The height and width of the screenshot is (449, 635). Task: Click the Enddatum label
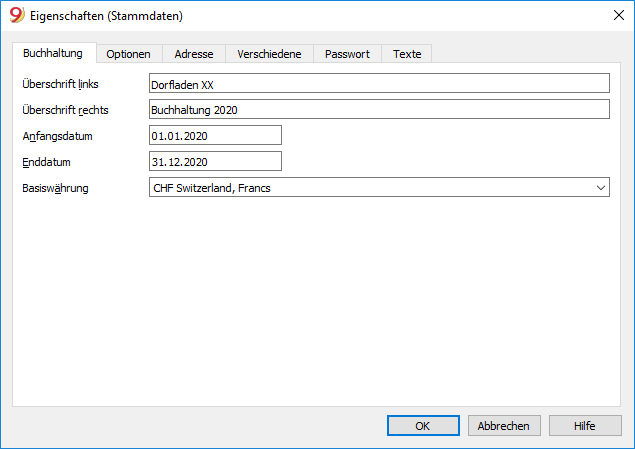tap(46, 162)
